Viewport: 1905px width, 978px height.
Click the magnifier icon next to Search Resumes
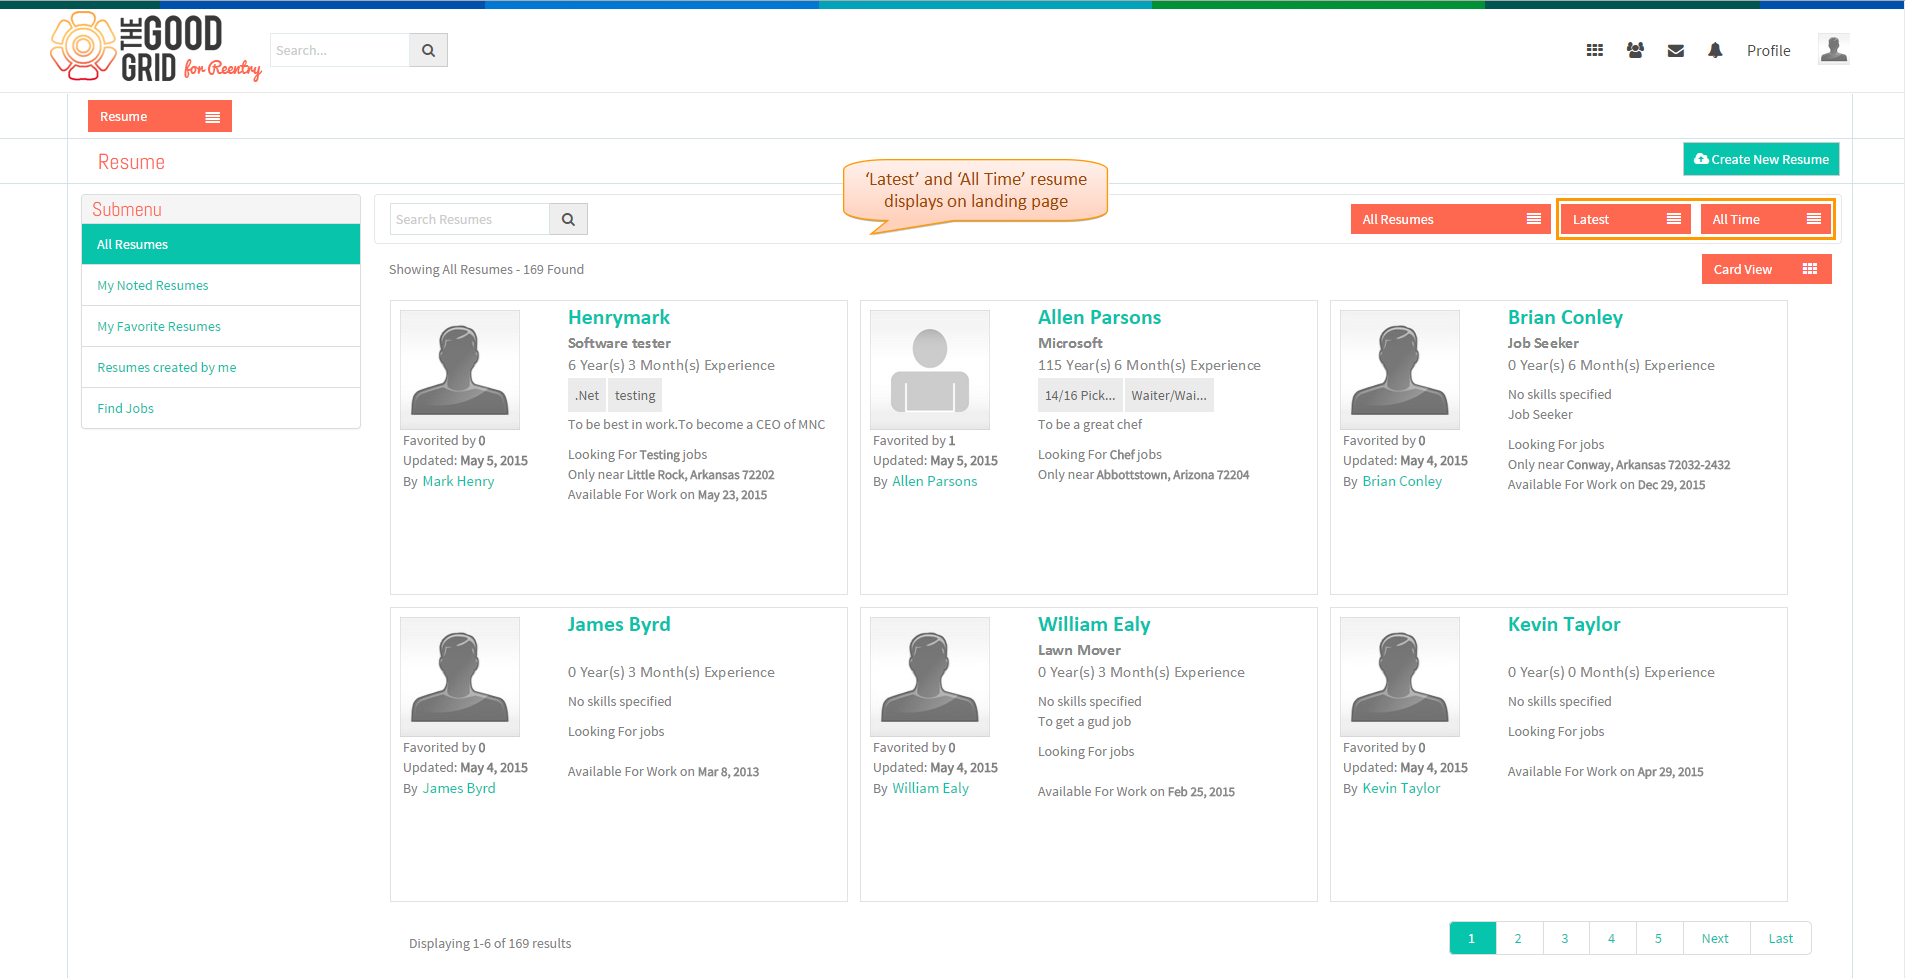[x=568, y=219]
